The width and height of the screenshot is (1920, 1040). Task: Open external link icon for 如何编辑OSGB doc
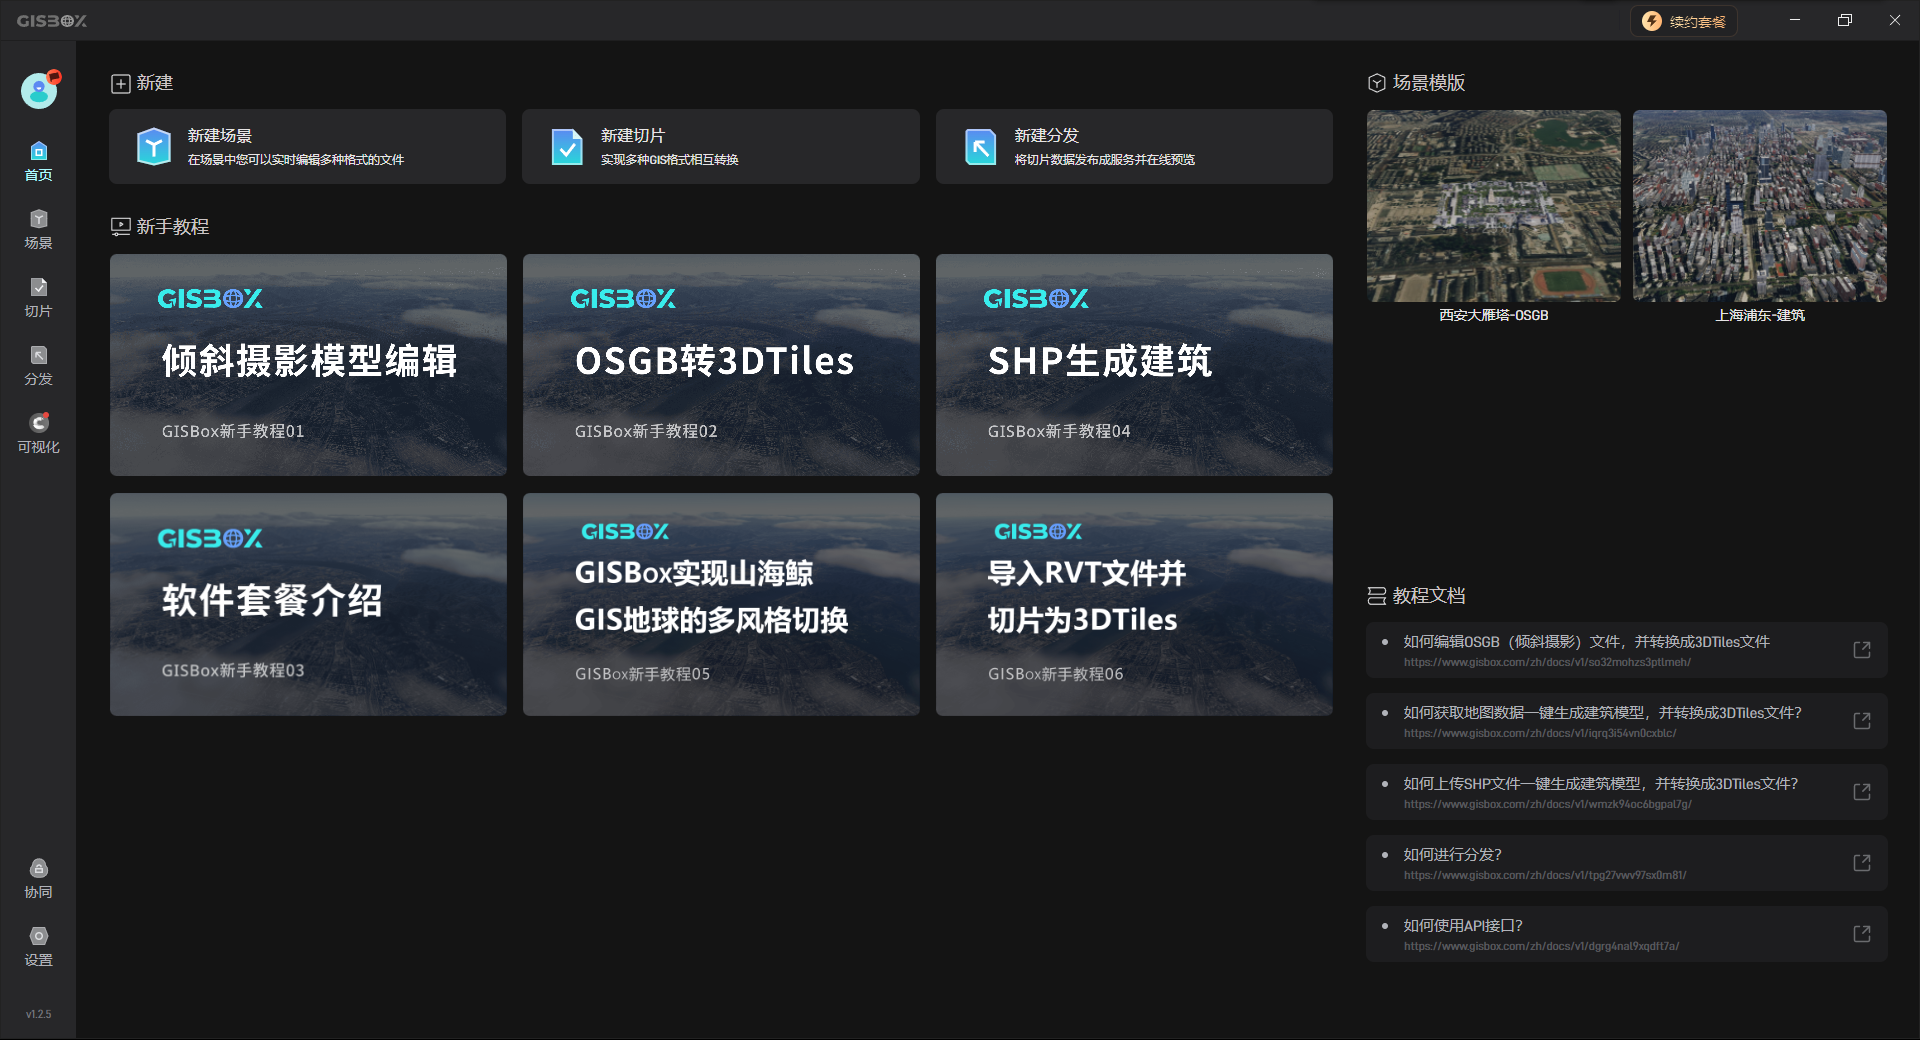pyautogui.click(x=1862, y=650)
